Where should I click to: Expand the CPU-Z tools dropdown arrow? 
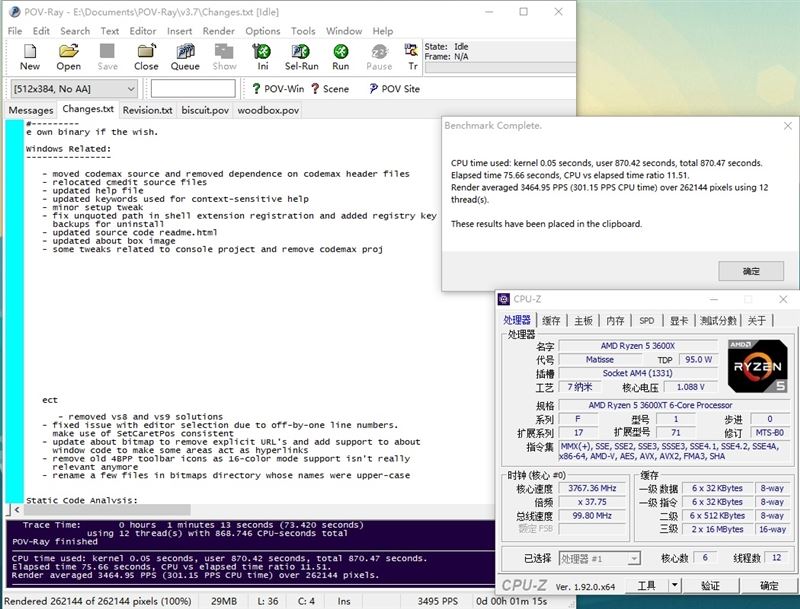tap(674, 586)
